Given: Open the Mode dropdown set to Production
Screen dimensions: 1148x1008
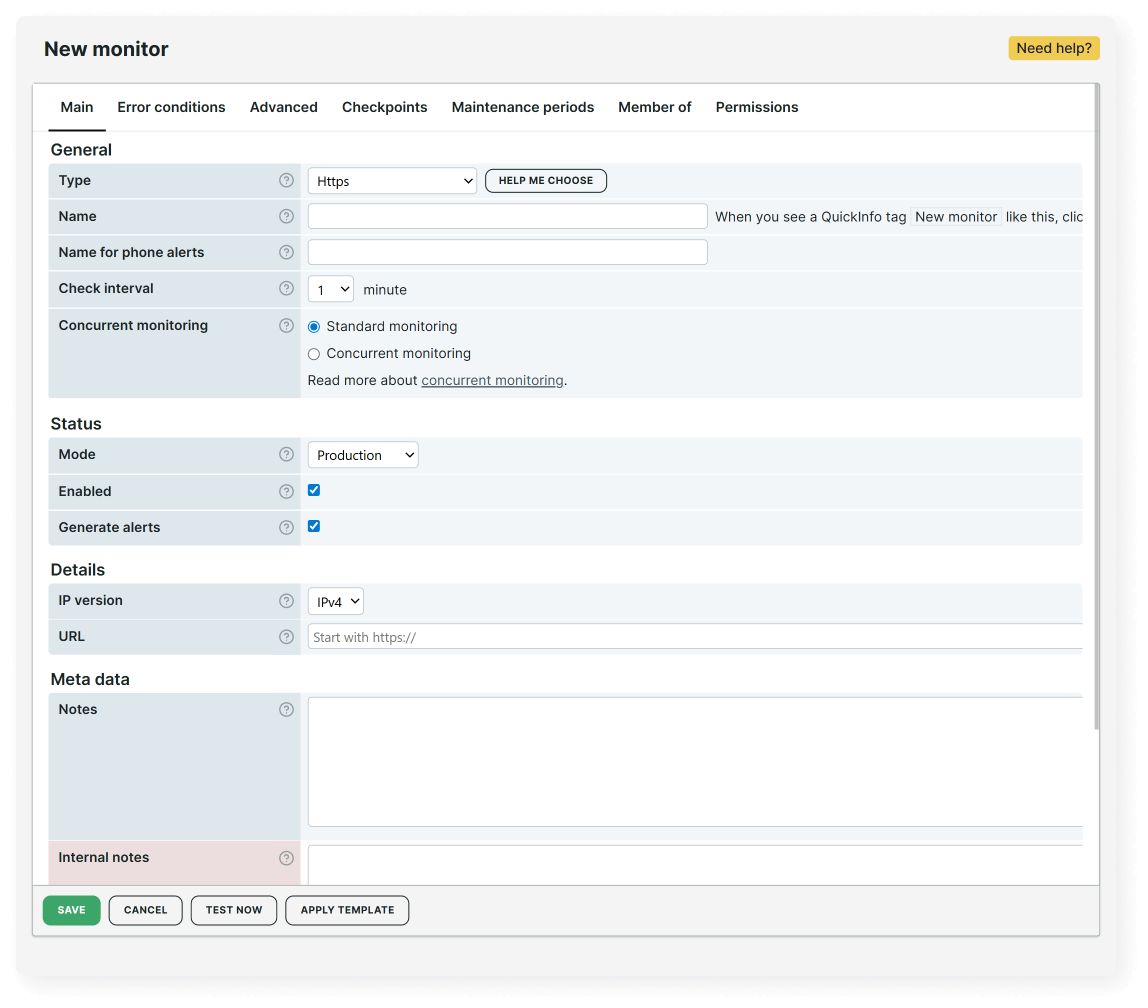Looking at the screenshot, I should [x=362, y=454].
